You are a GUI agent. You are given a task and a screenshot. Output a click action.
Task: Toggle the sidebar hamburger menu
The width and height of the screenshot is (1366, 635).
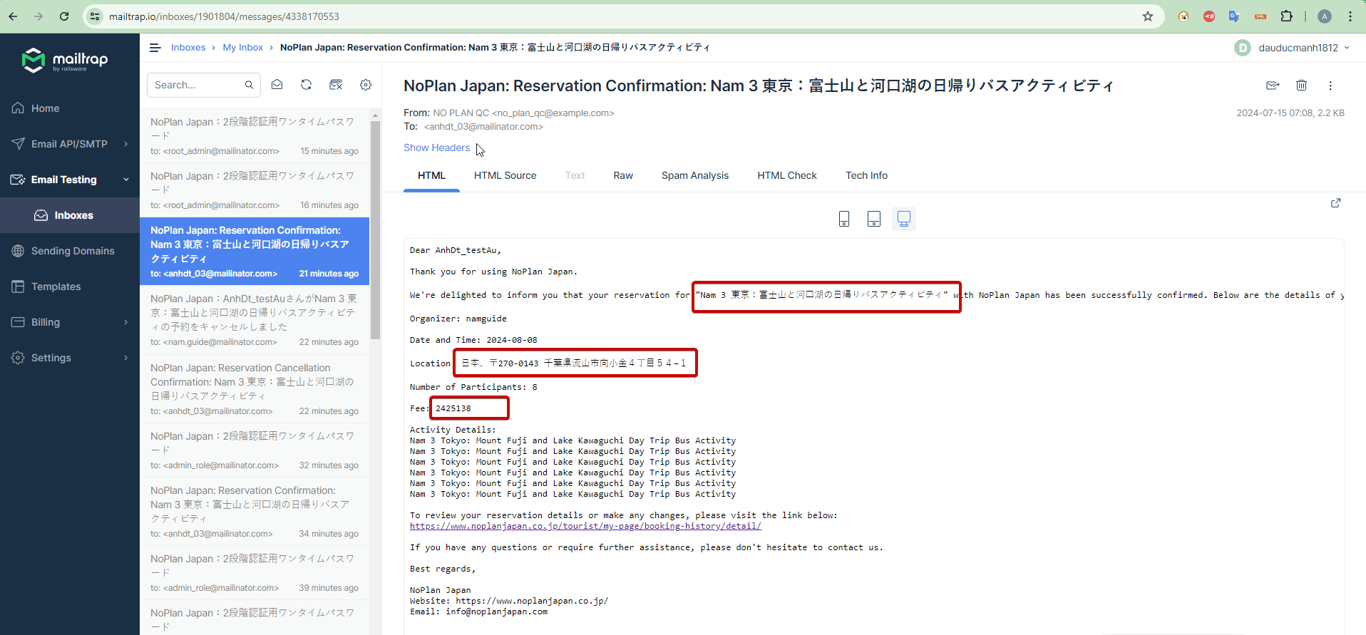click(155, 47)
